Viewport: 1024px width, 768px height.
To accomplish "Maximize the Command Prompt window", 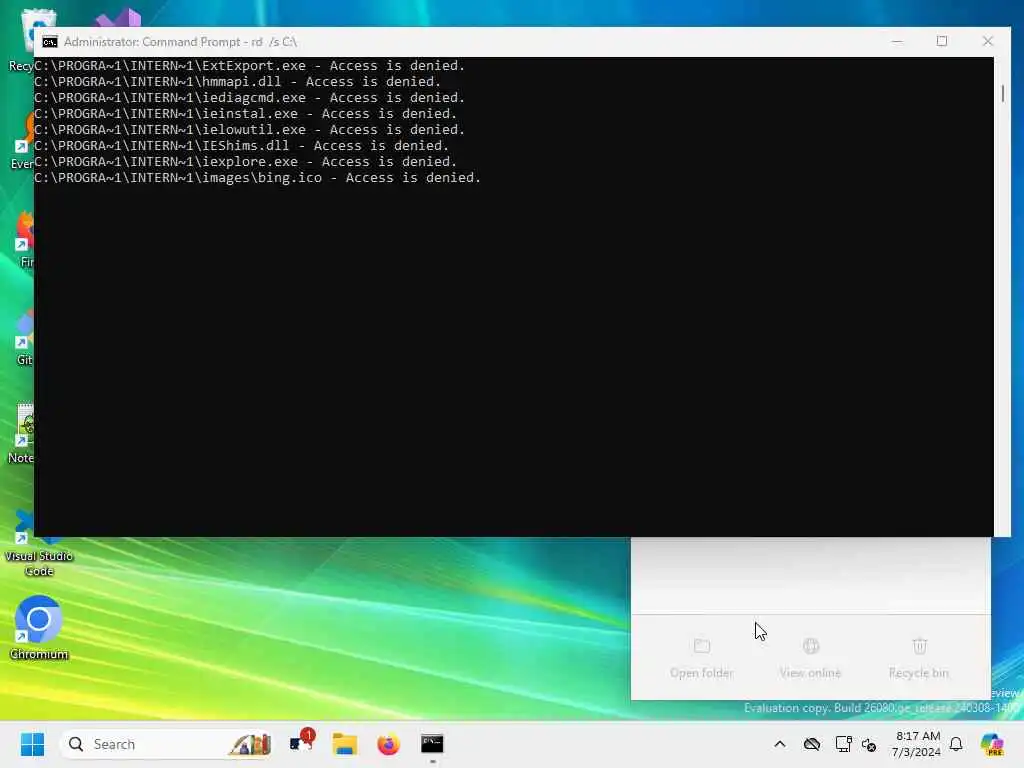I will point(942,41).
